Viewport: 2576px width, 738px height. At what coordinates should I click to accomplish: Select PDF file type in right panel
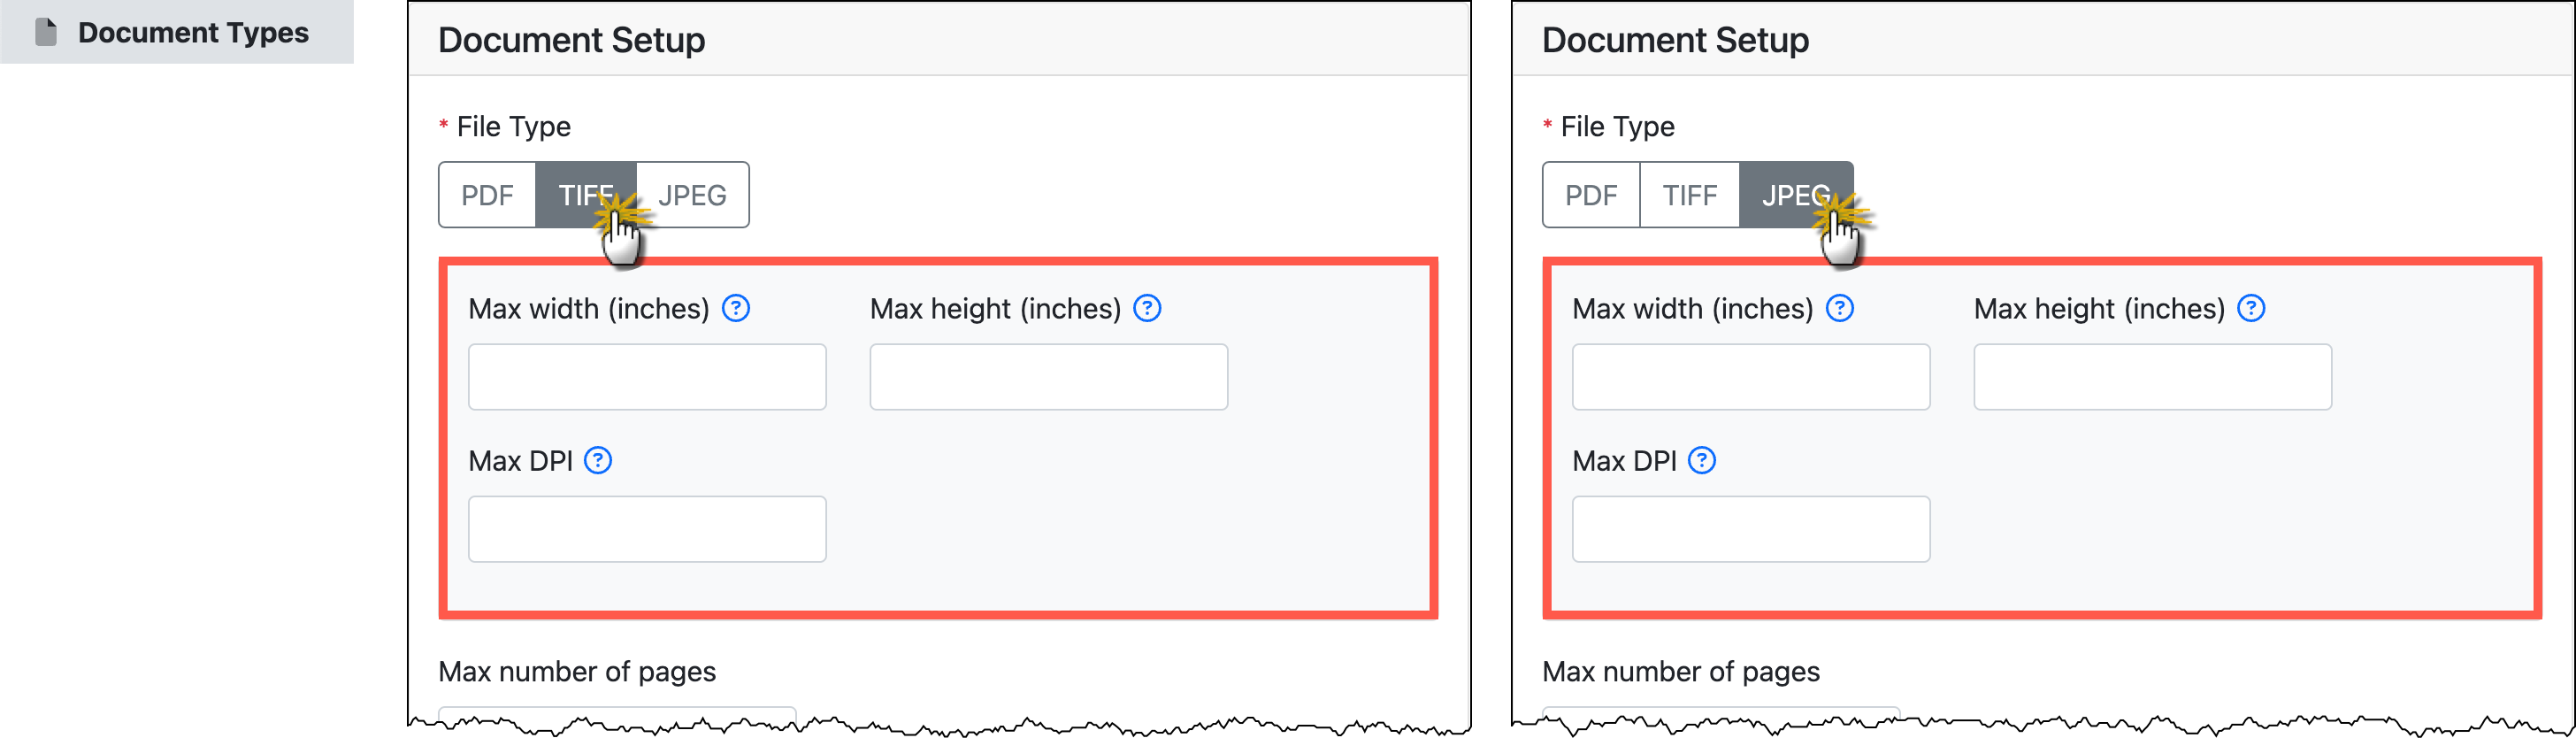point(1591,195)
